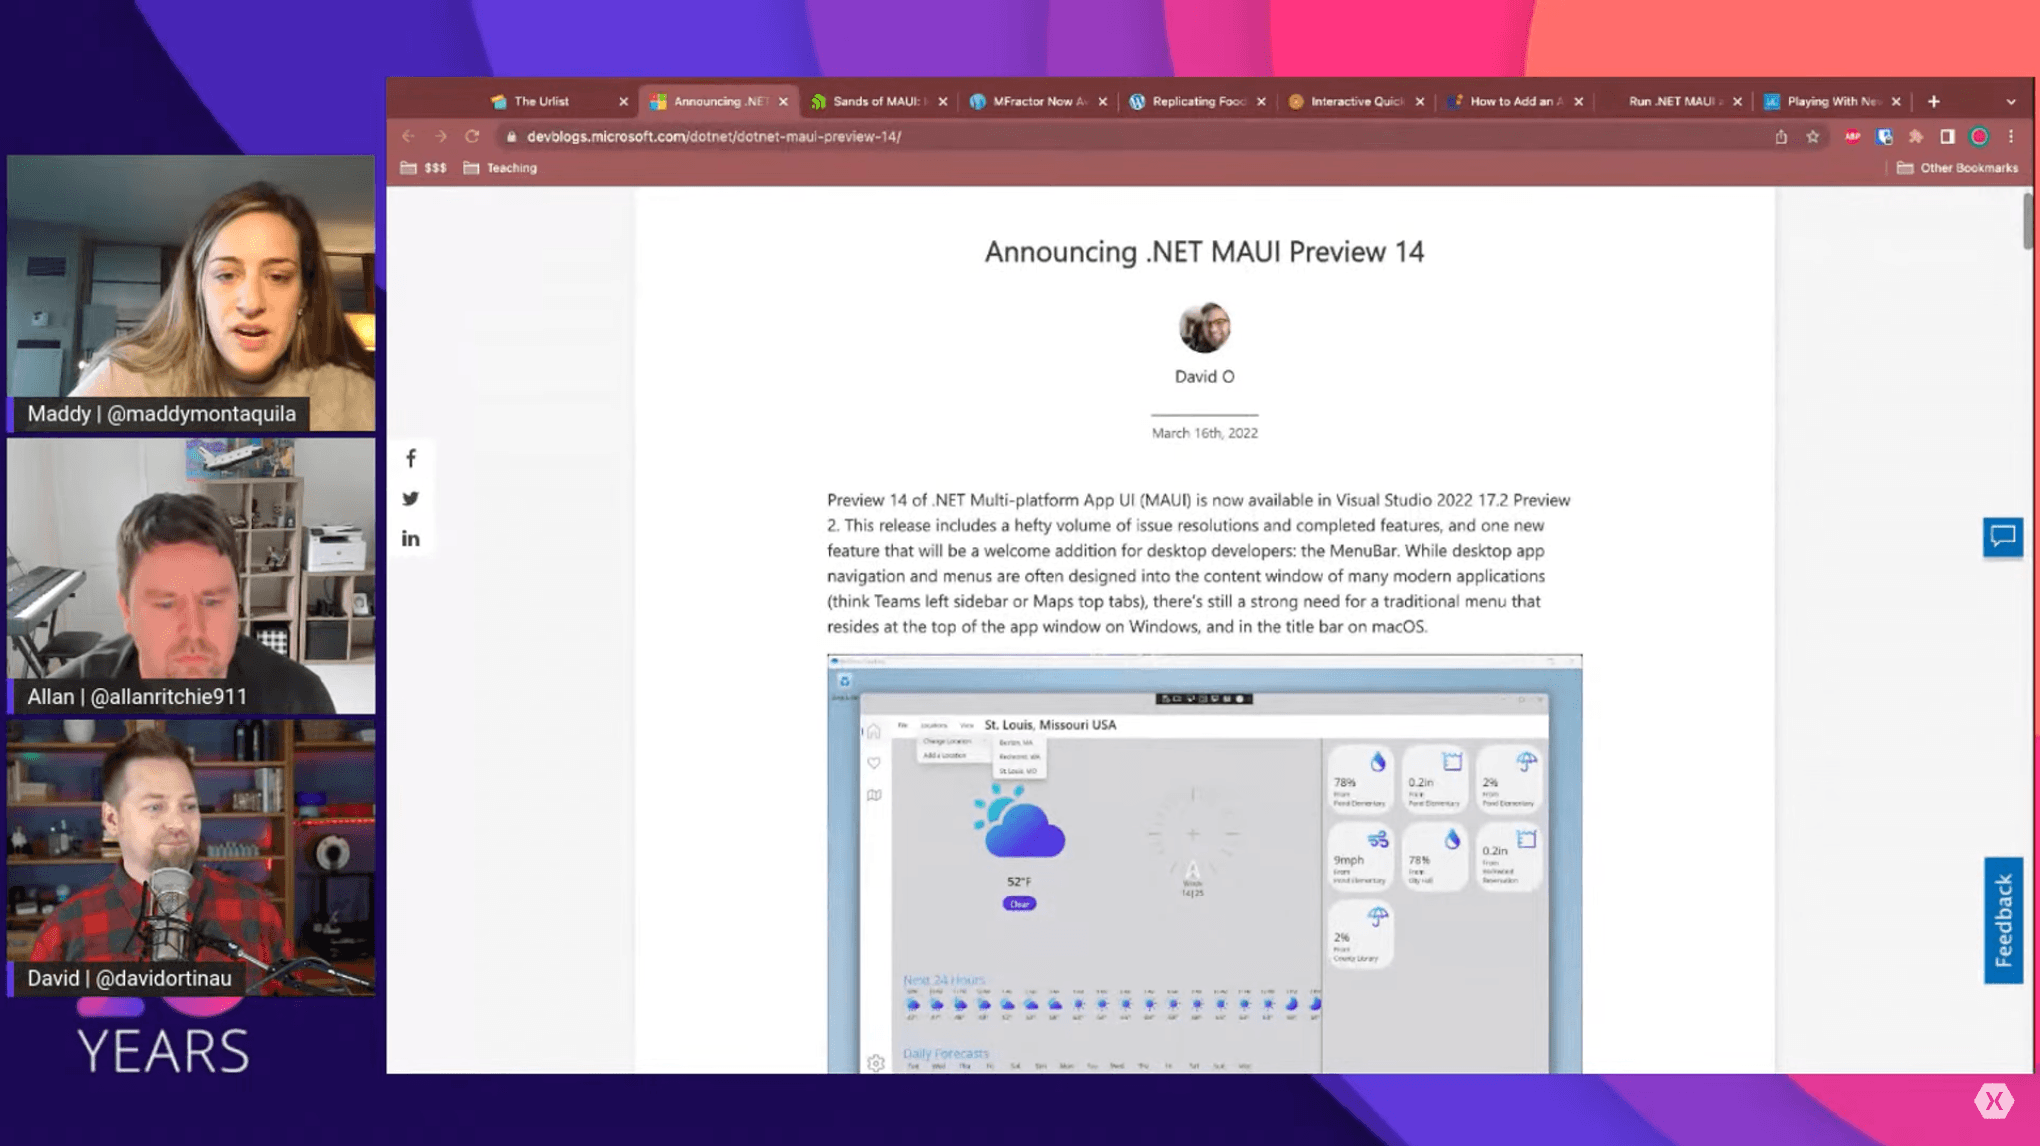Click the browser bookmark star icon
Image resolution: width=2040 pixels, height=1146 pixels.
click(x=1812, y=136)
